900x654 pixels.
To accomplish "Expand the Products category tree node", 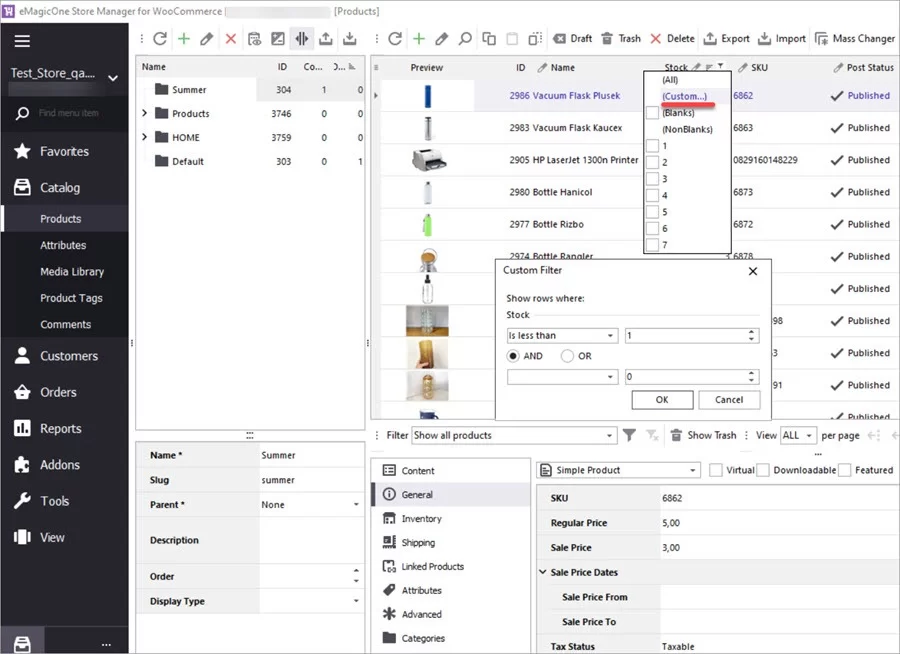I will click(x=144, y=114).
